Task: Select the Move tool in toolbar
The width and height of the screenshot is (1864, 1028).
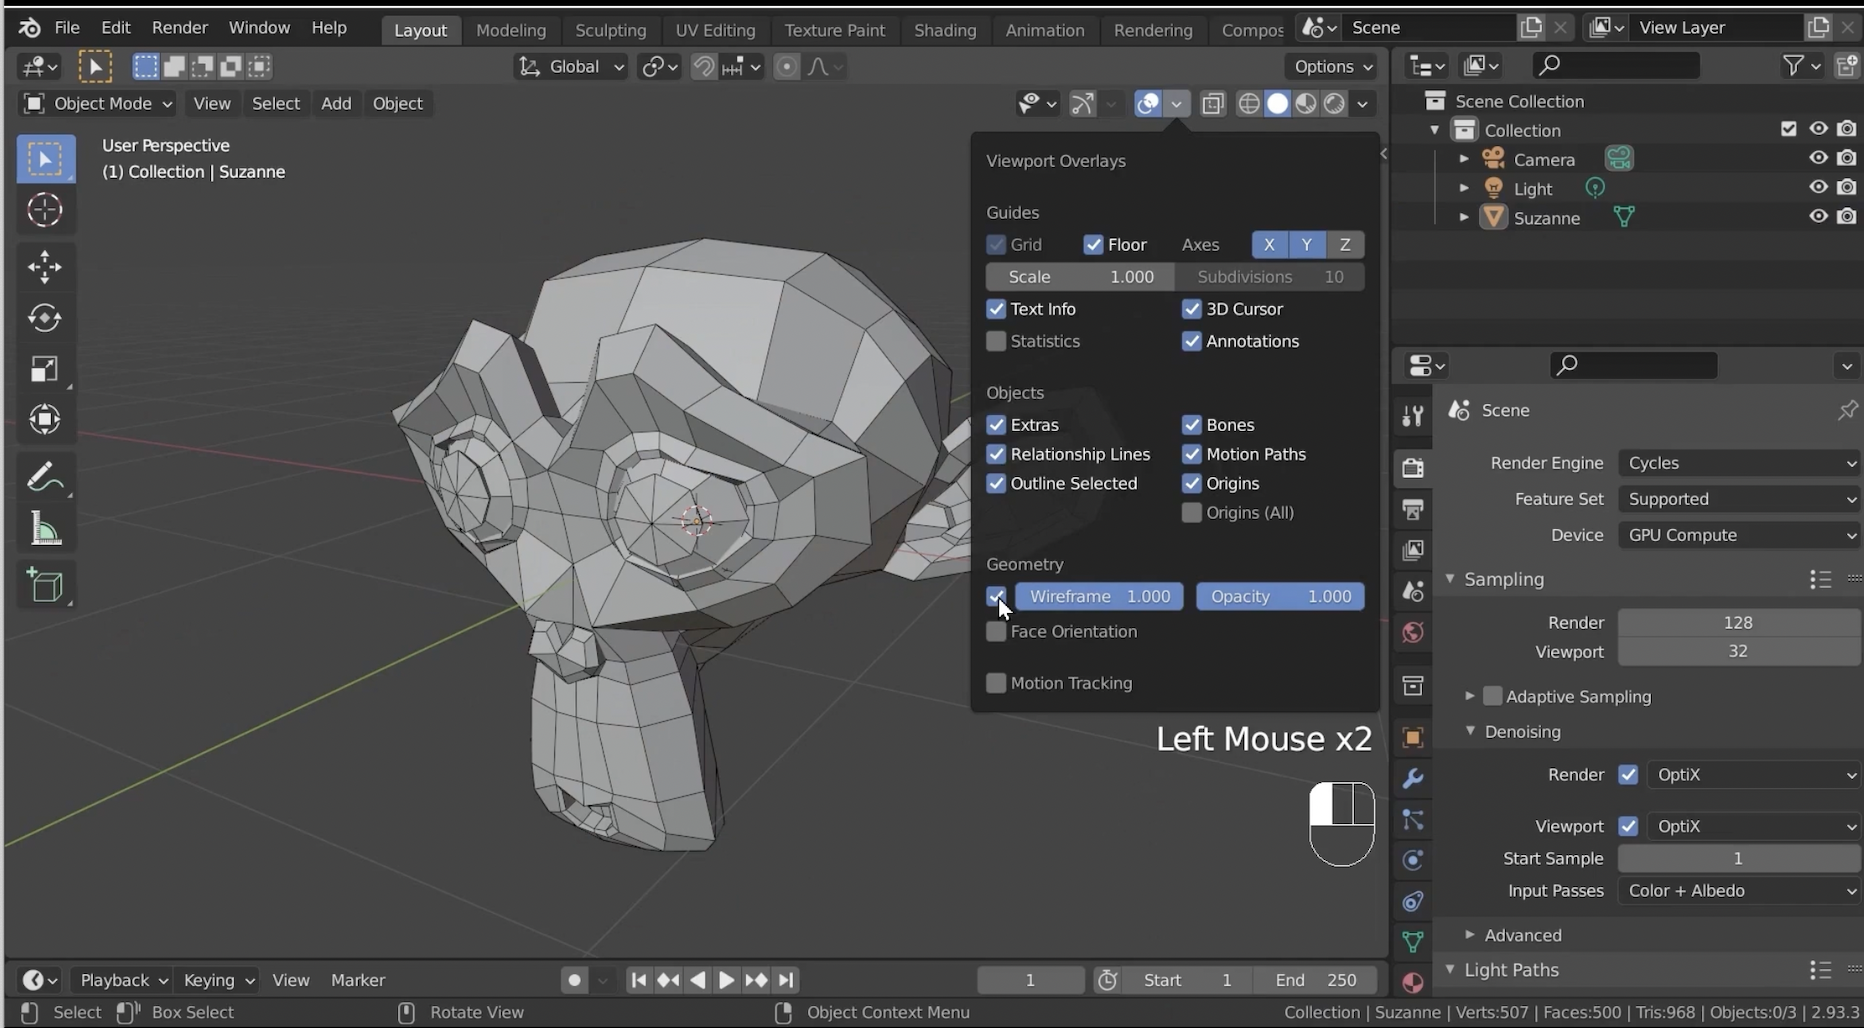Action: (x=45, y=266)
